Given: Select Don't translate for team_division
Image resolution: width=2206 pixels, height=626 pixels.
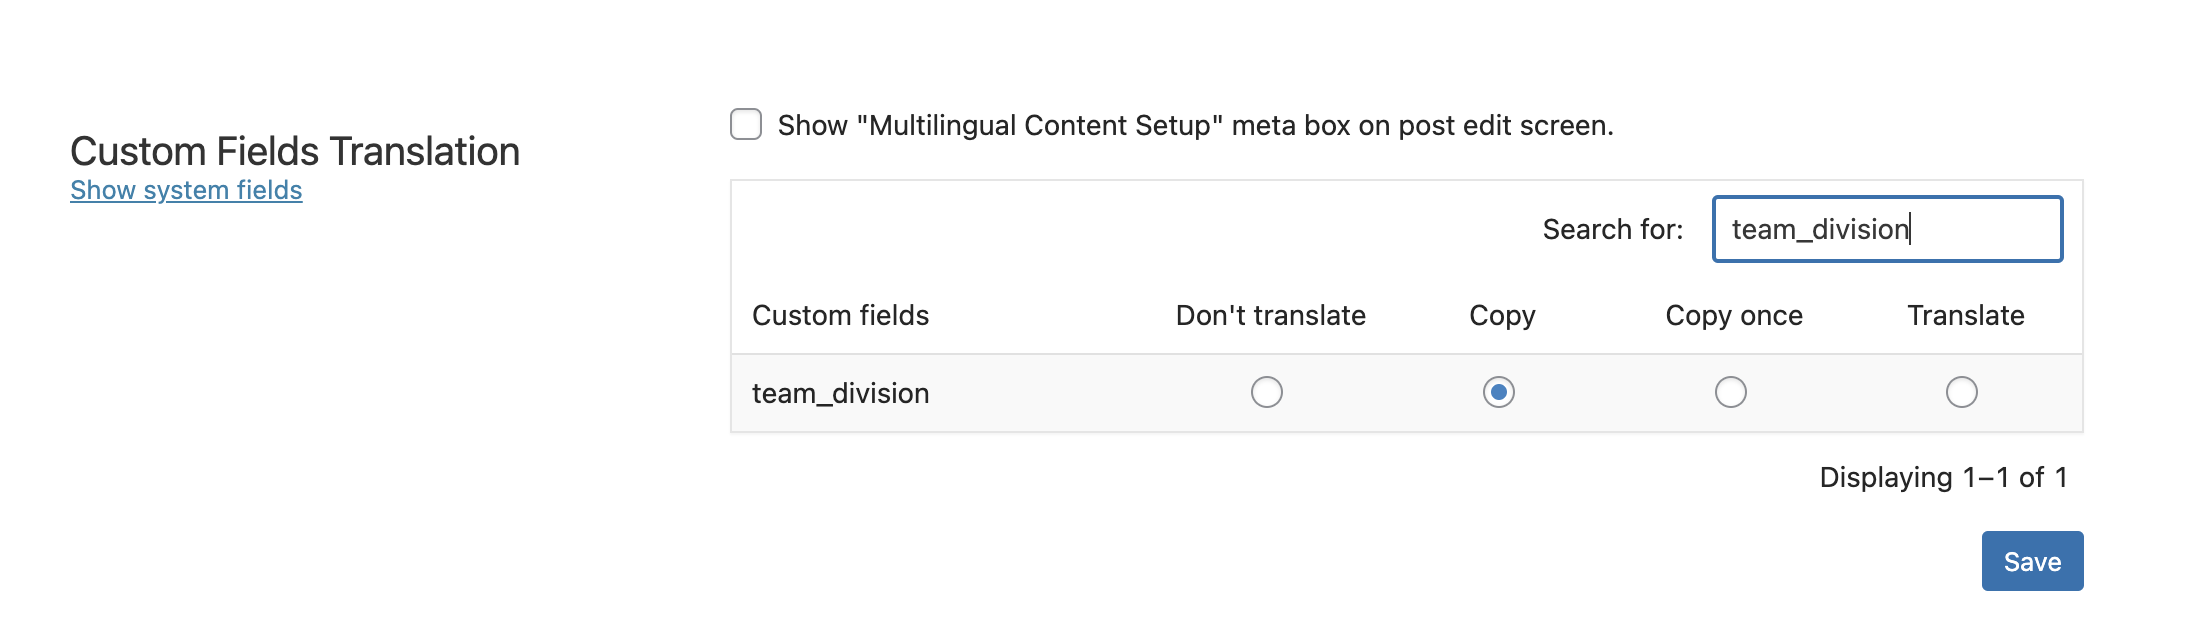Looking at the screenshot, I should (x=1267, y=392).
